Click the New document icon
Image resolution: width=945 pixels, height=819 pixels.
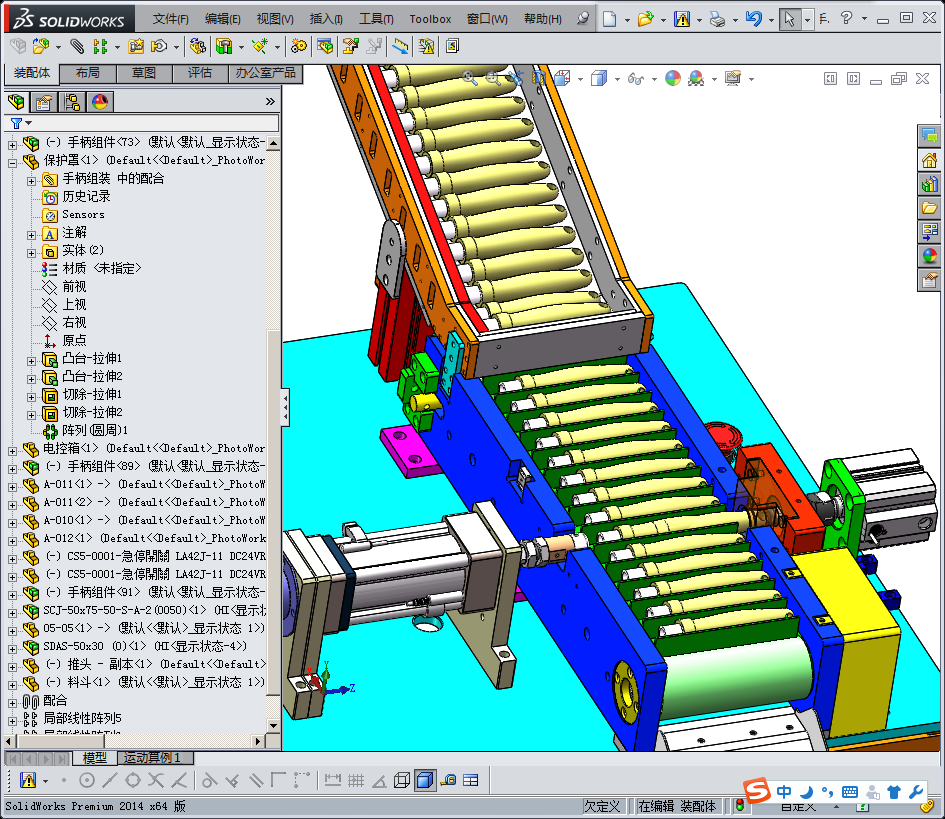[x=610, y=19]
